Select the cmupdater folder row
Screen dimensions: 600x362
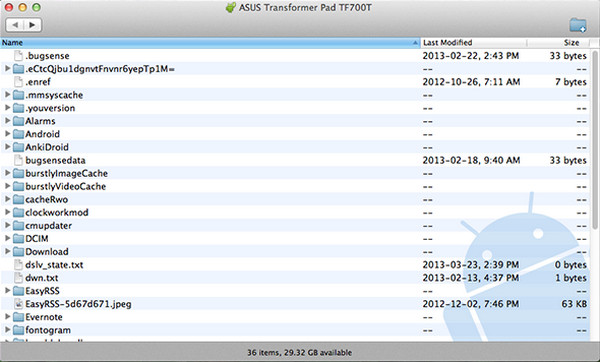(295, 225)
